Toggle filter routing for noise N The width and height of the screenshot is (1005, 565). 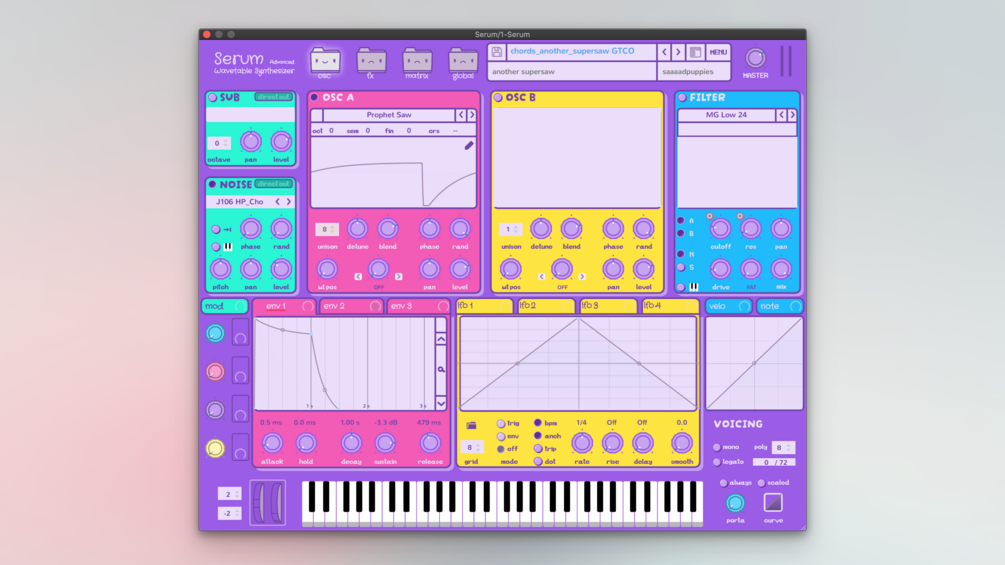[x=681, y=254]
